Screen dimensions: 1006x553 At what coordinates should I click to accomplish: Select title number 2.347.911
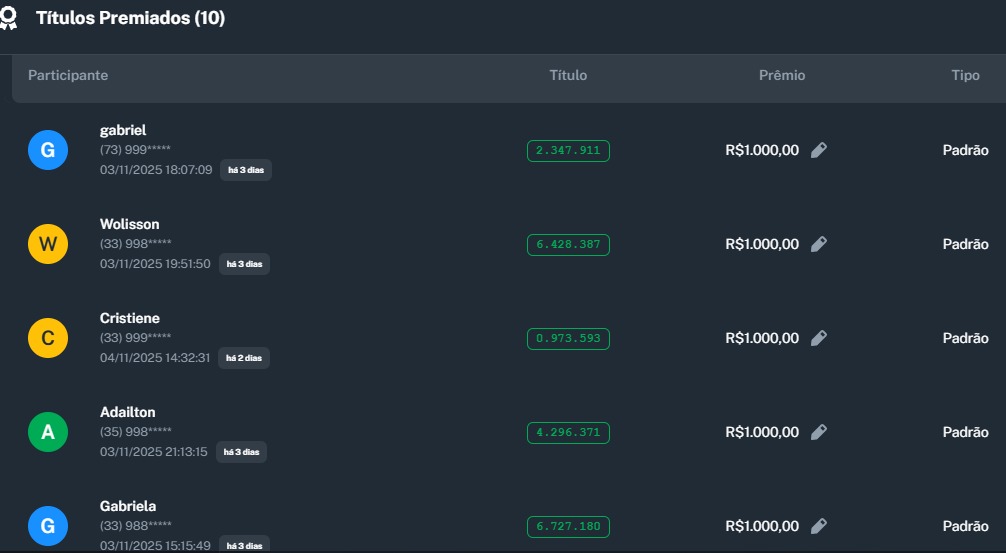pyautogui.click(x=568, y=150)
